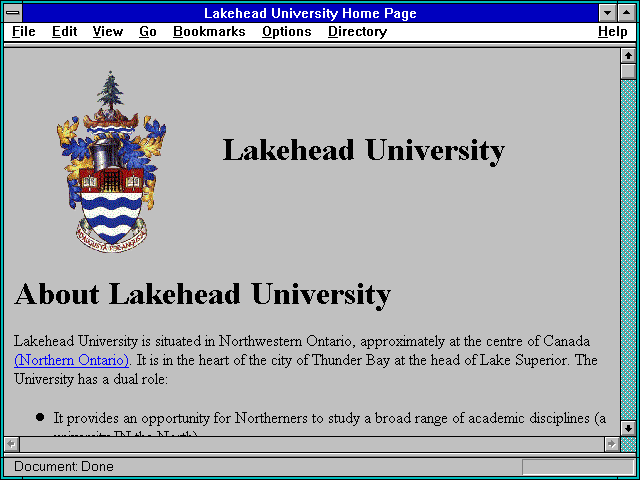640x480 pixels.
Task: Minimize the window with the down-arrow button
Action: point(608,13)
